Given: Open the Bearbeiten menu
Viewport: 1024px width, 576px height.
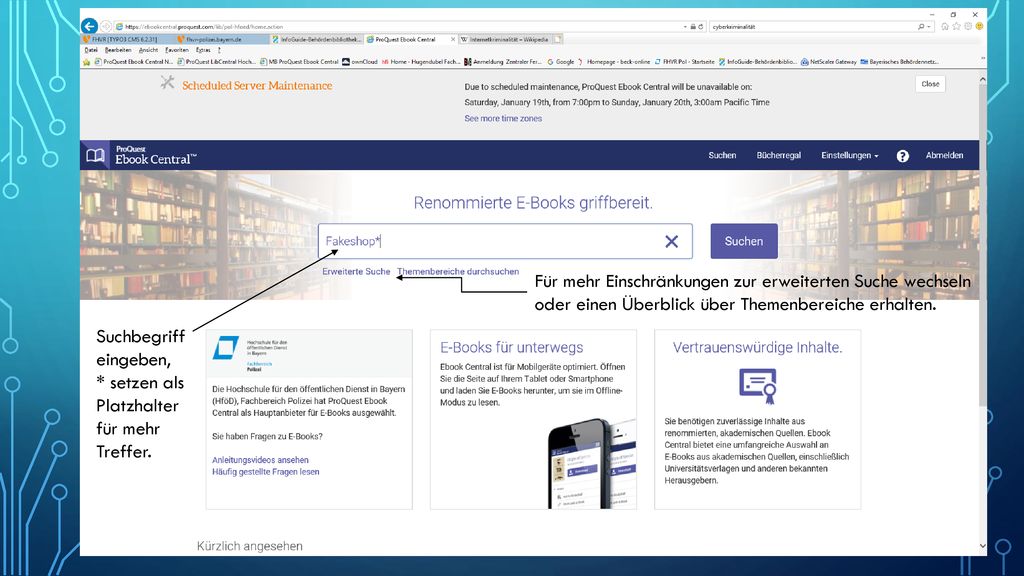Looking at the screenshot, I should click(x=118, y=50).
